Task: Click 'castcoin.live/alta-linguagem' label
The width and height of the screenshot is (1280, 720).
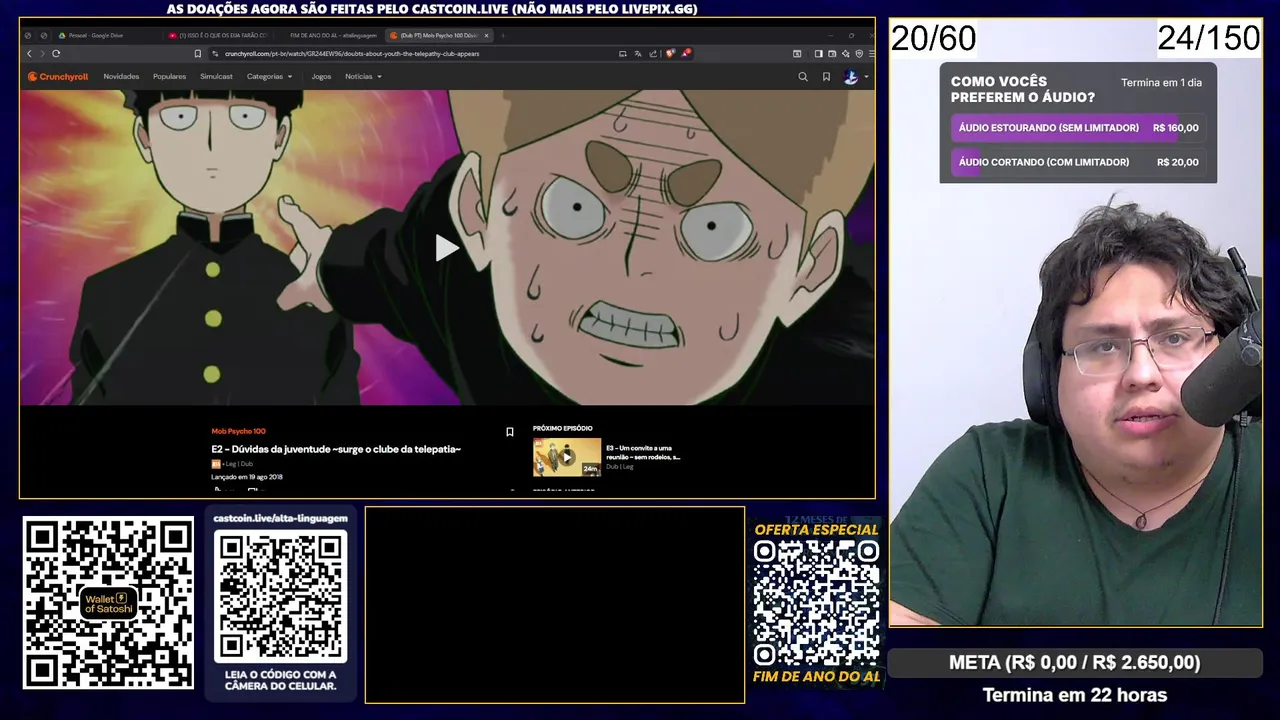Action: [280, 518]
